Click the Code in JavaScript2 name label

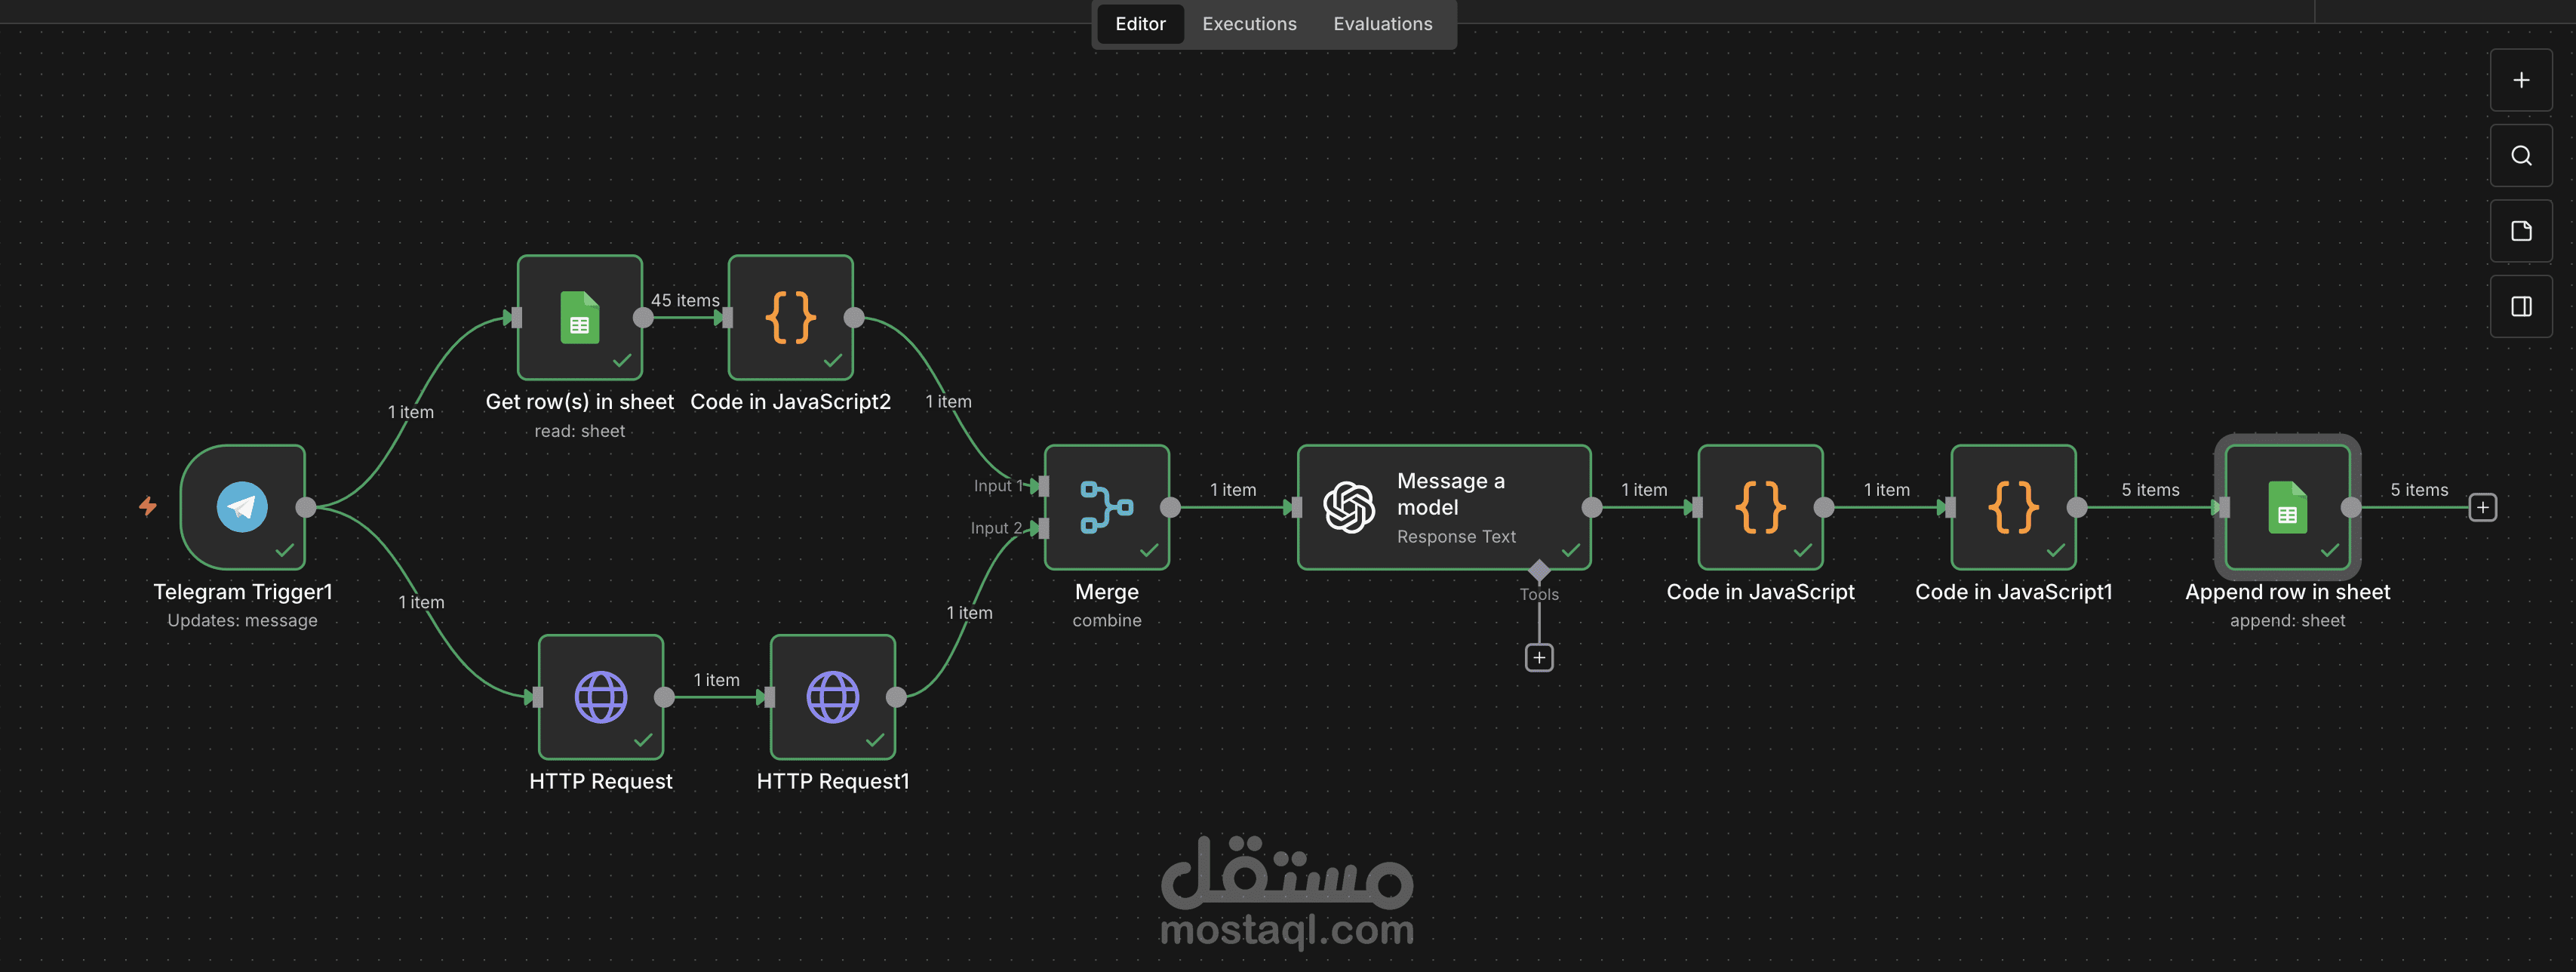pyautogui.click(x=791, y=402)
